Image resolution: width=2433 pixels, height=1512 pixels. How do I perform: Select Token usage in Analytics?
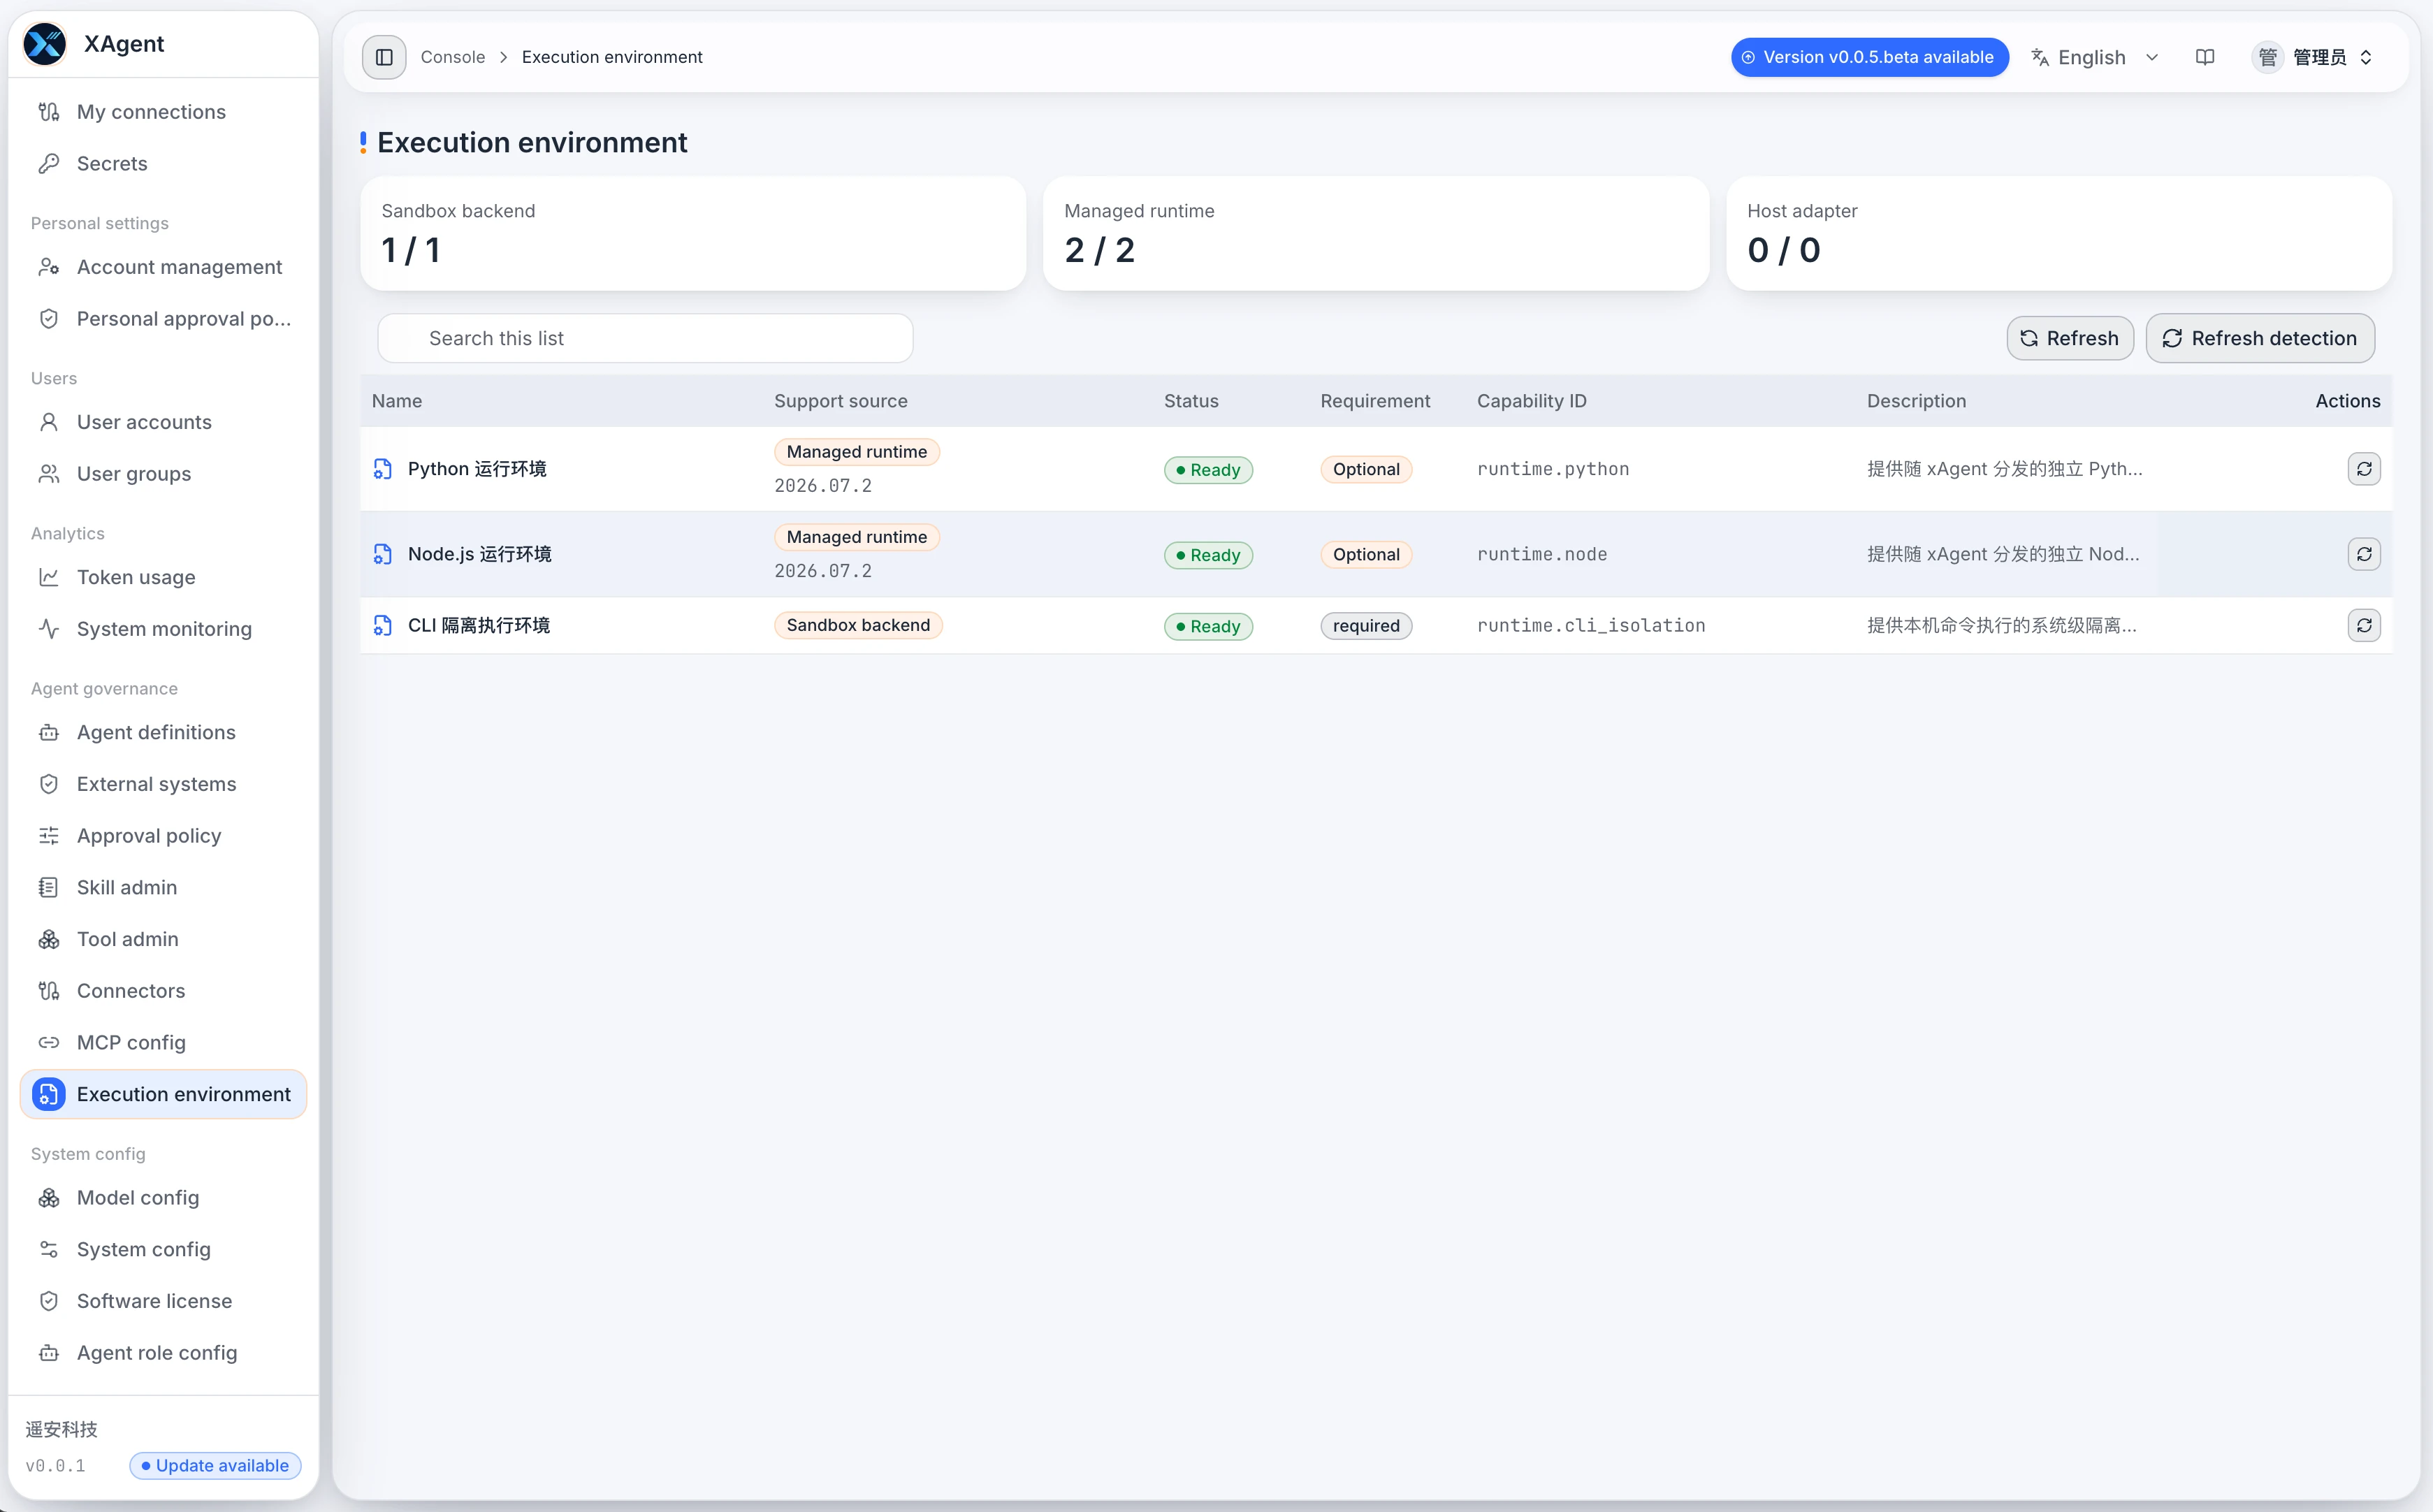click(163, 577)
